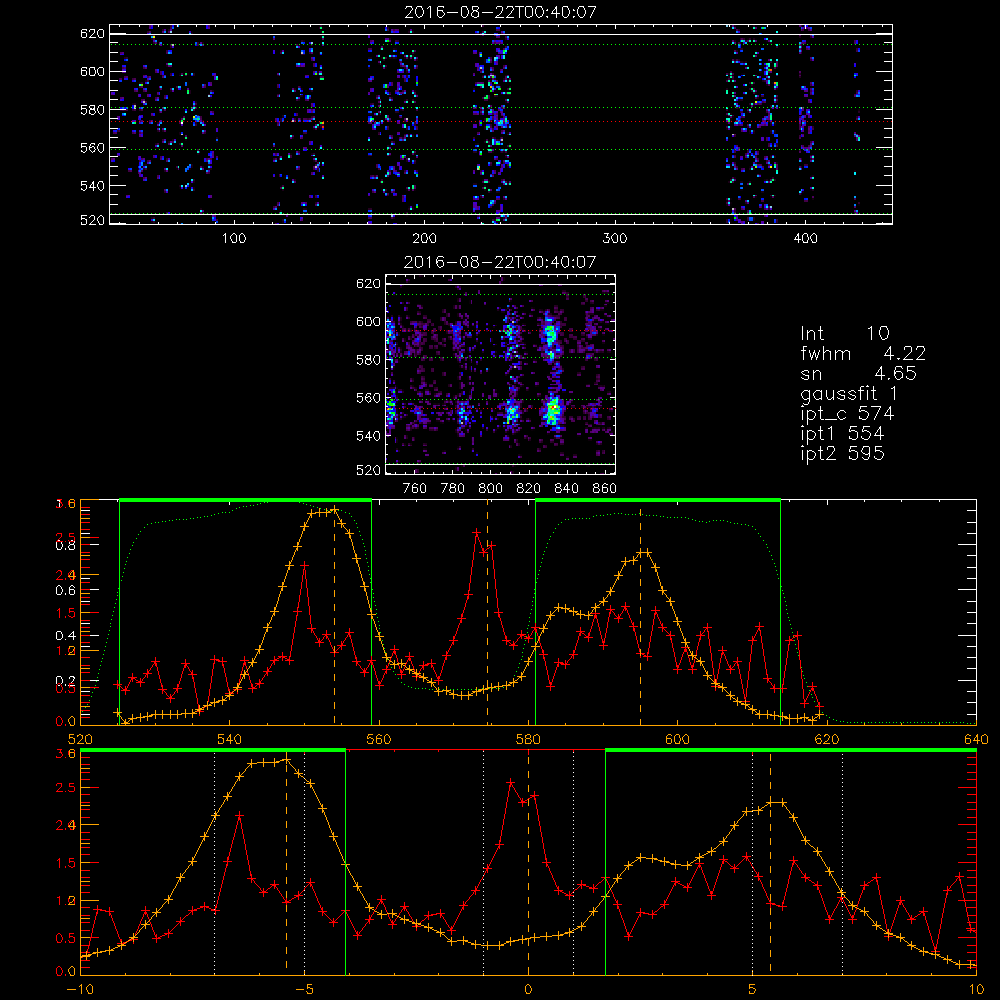Select the 'ipt1 554' readout line
Image resolution: width=1000 pixels, height=1000 pixels.
point(842,434)
